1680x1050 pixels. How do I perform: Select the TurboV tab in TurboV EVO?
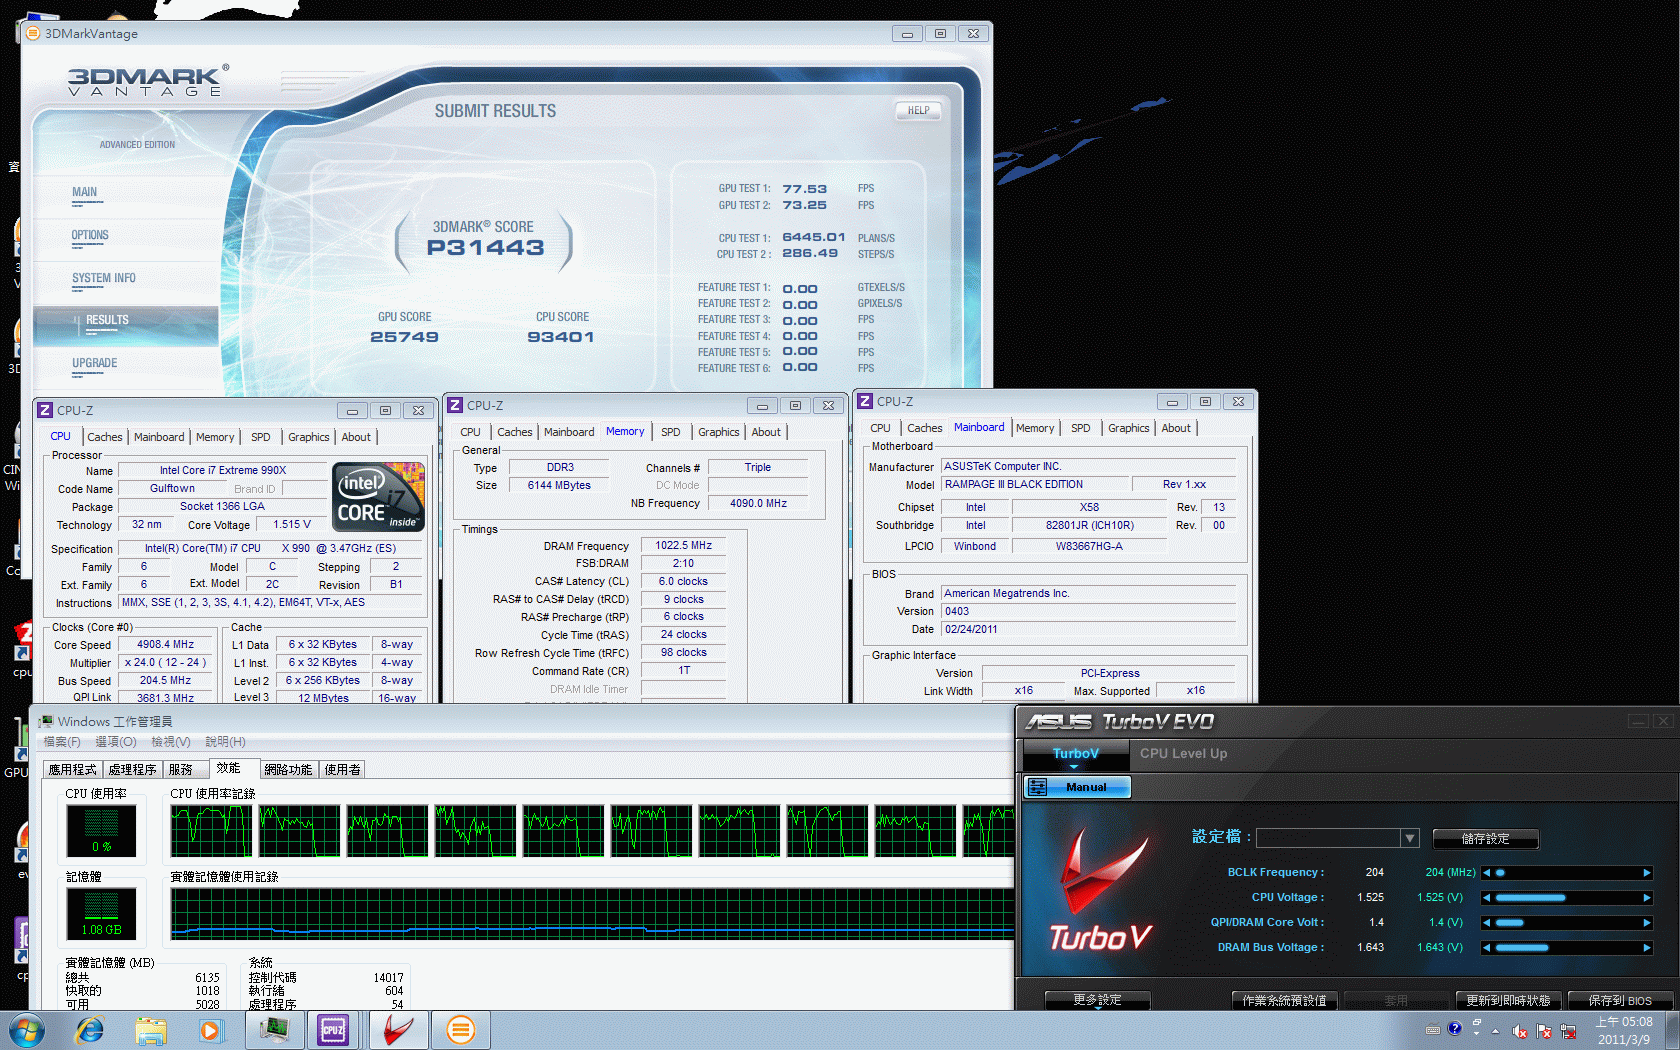coord(1075,754)
